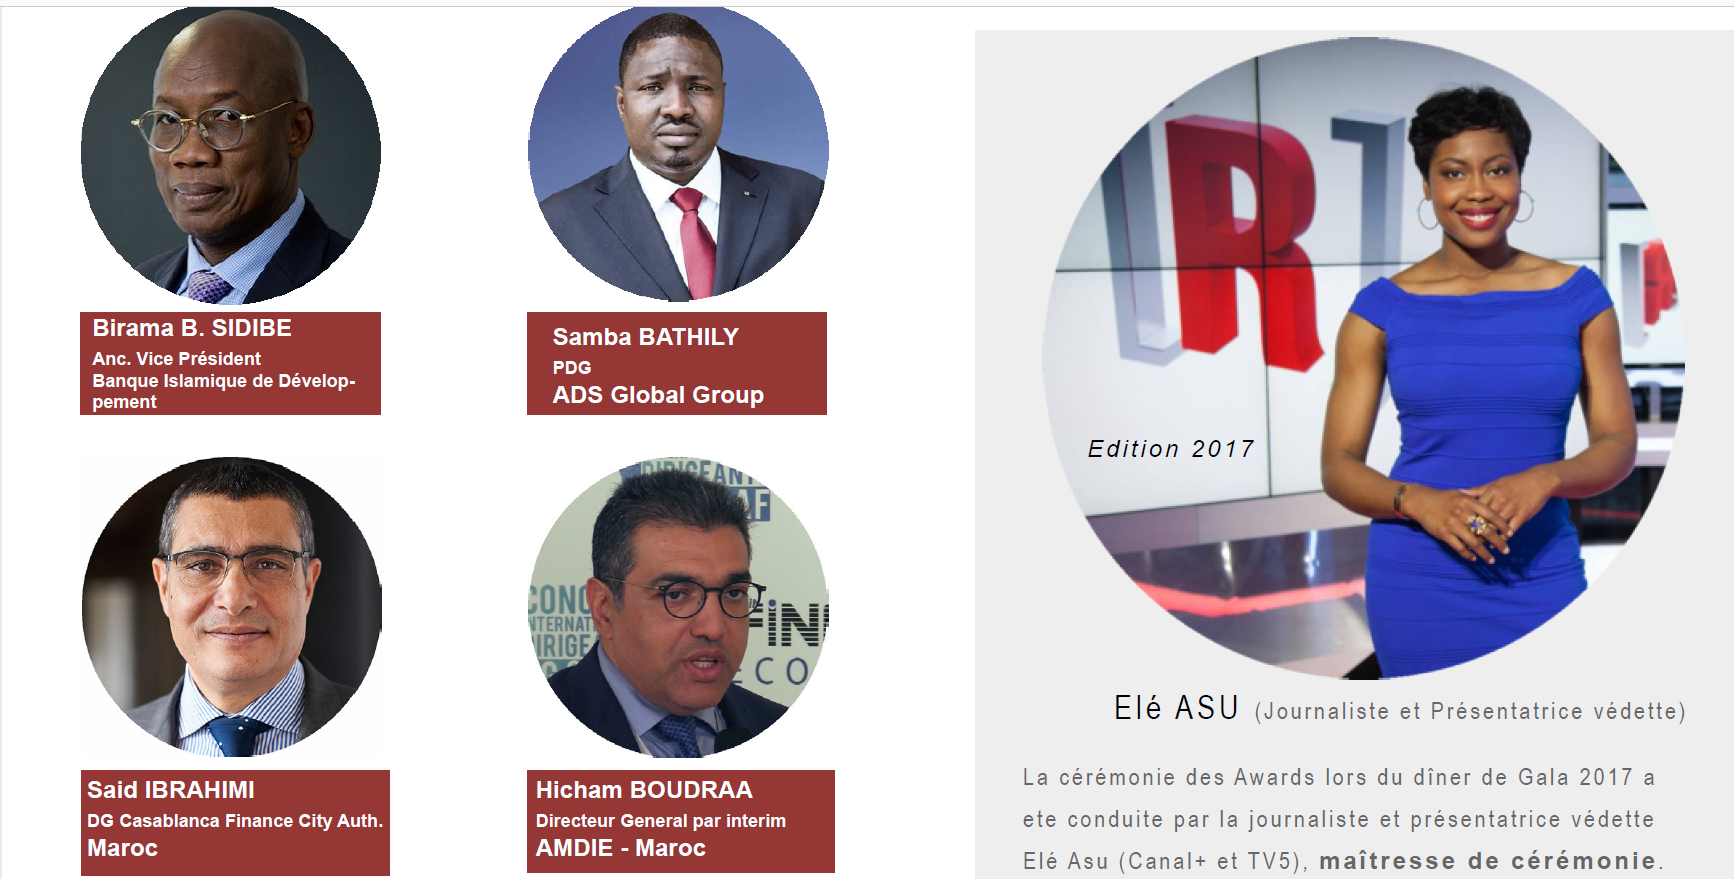Click Birama B. SIDIBE portrait photo
The width and height of the screenshot is (1734, 879).
pyautogui.click(x=231, y=155)
